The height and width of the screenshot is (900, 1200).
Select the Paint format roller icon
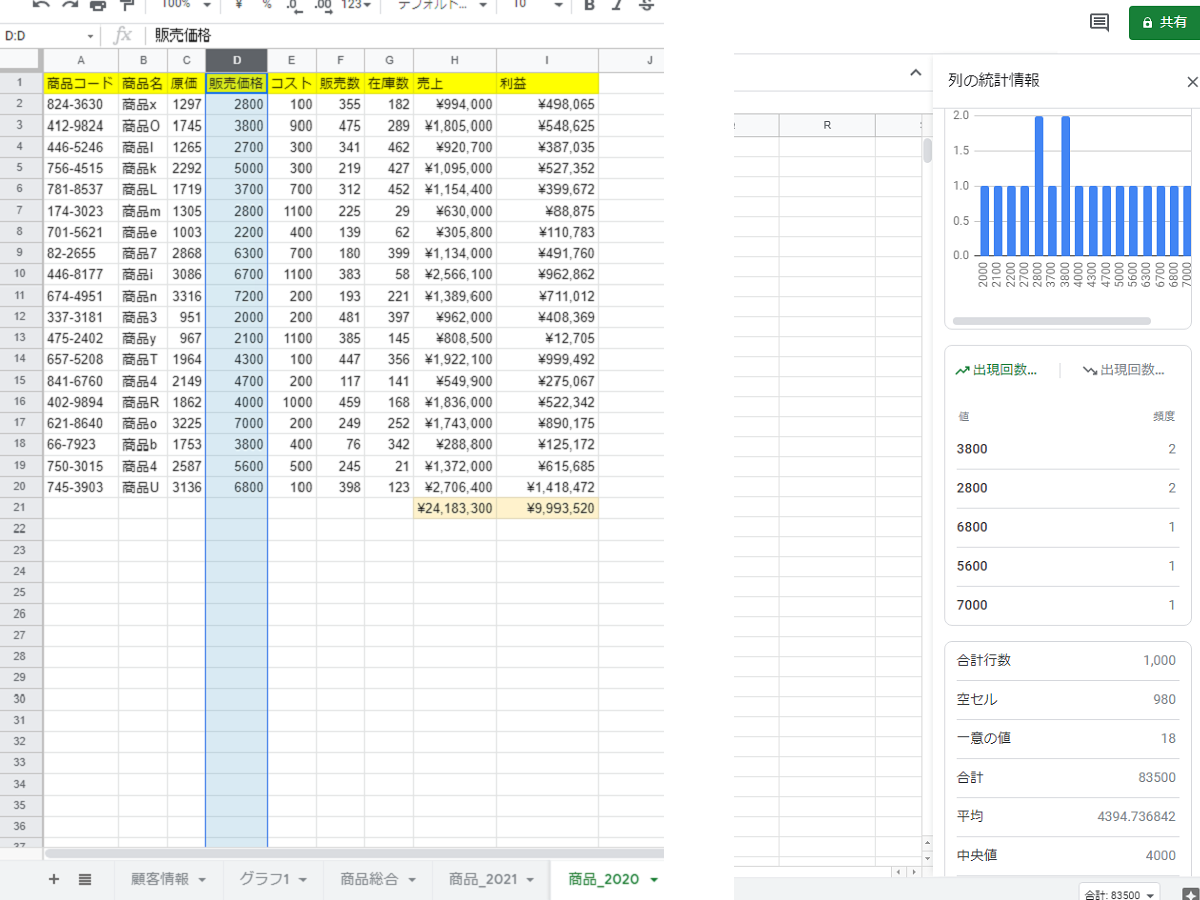tap(126, 5)
